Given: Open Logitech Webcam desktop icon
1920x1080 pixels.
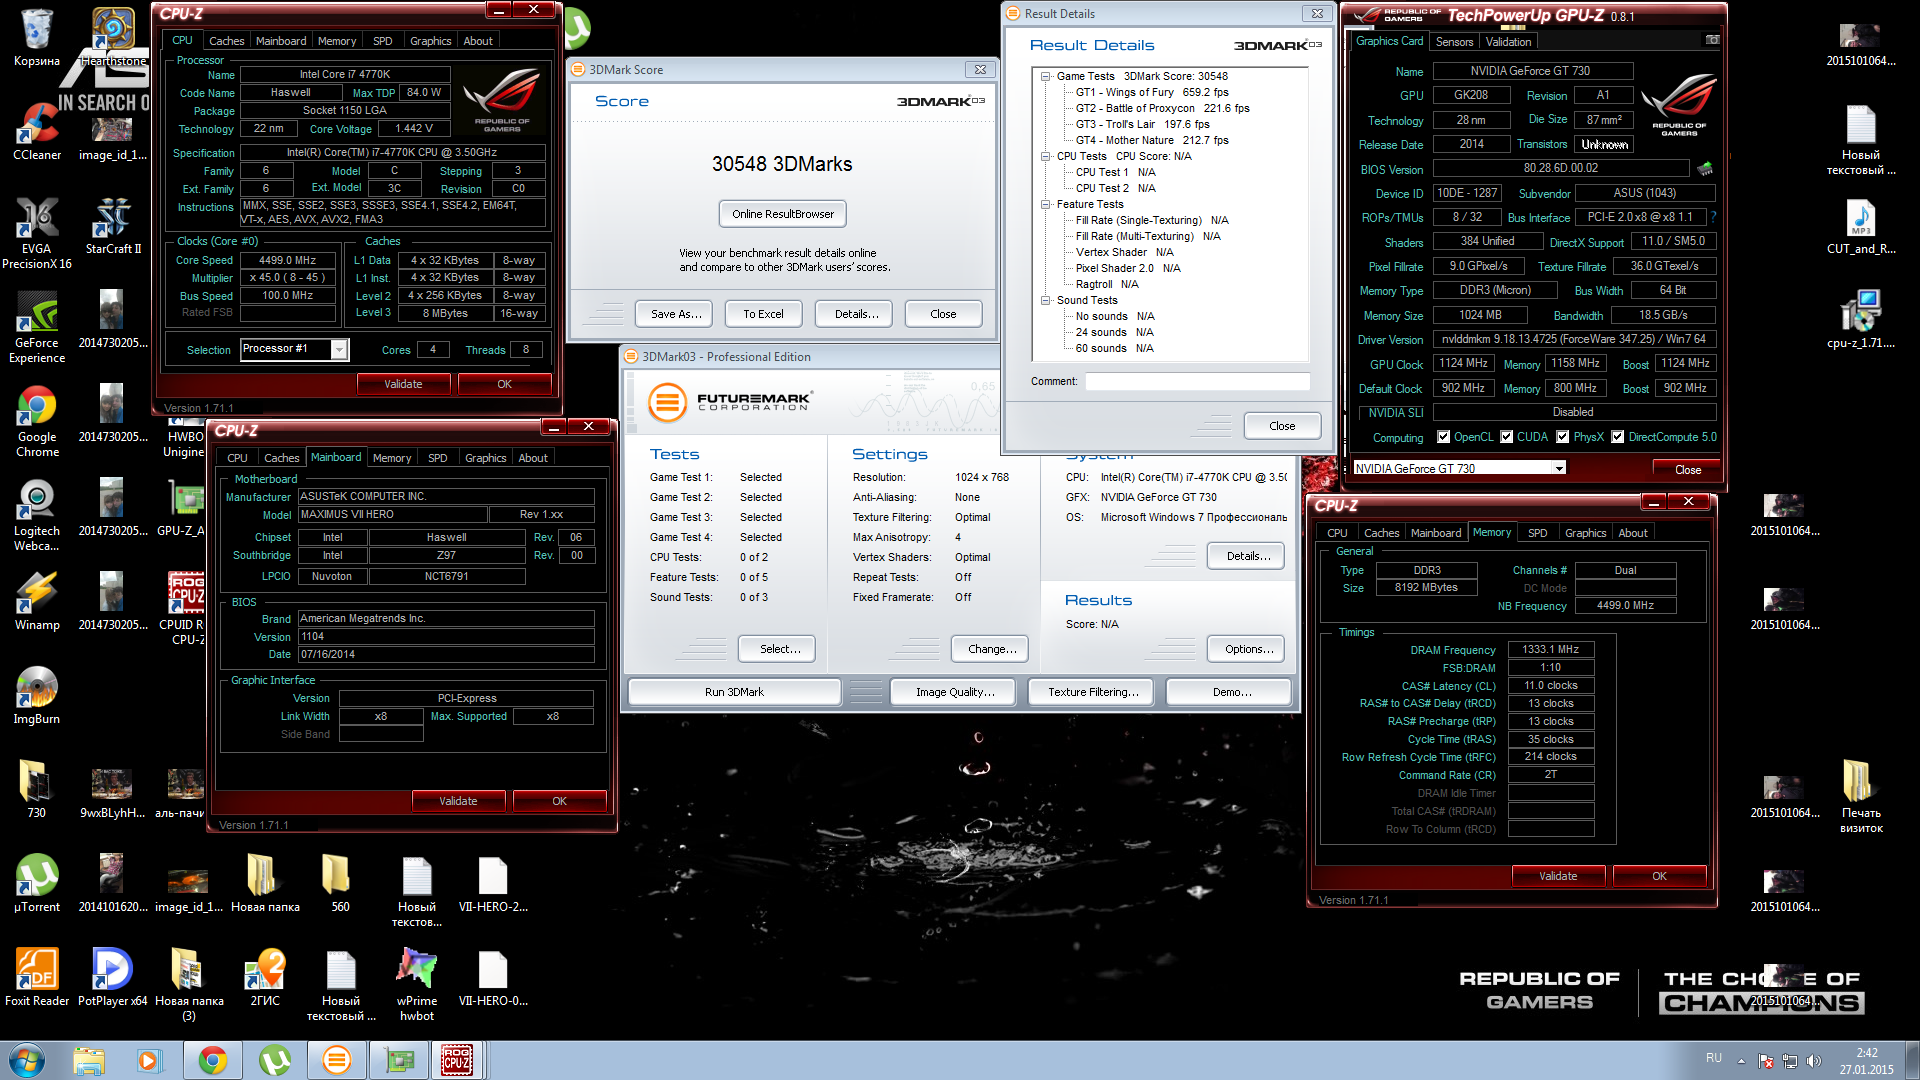Looking at the screenshot, I should [x=37, y=515].
